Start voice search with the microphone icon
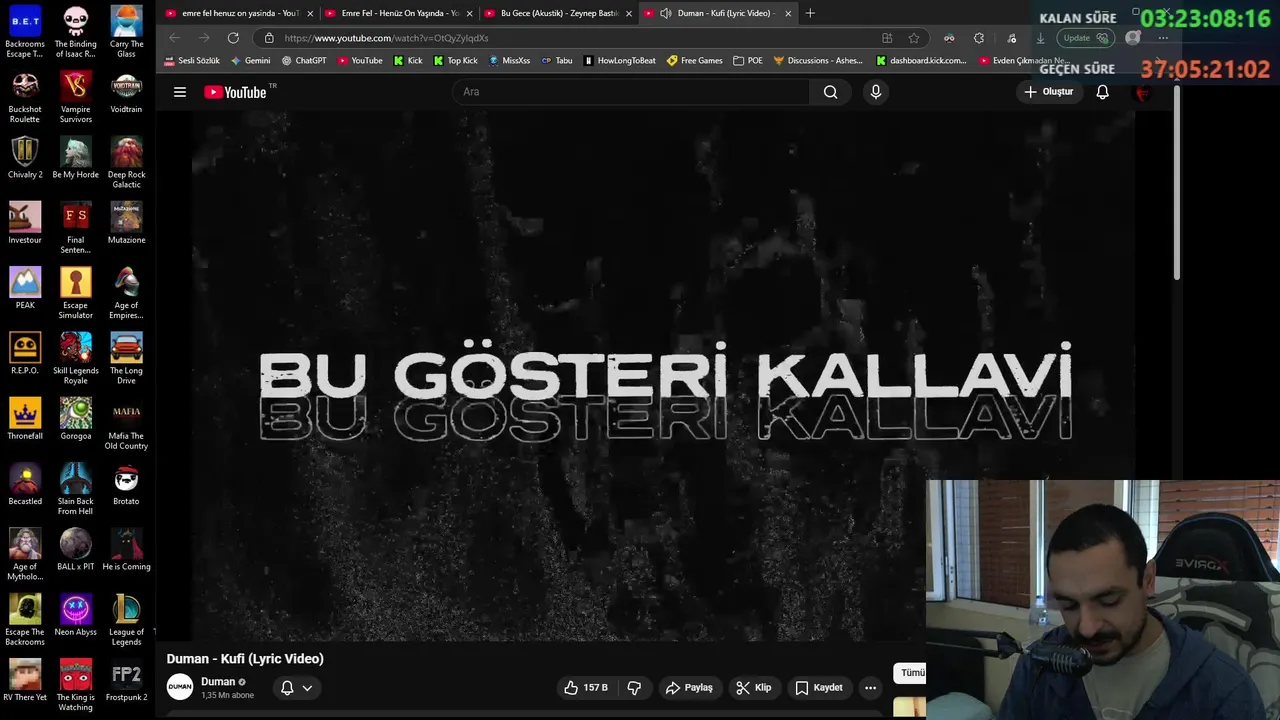 pos(876,92)
